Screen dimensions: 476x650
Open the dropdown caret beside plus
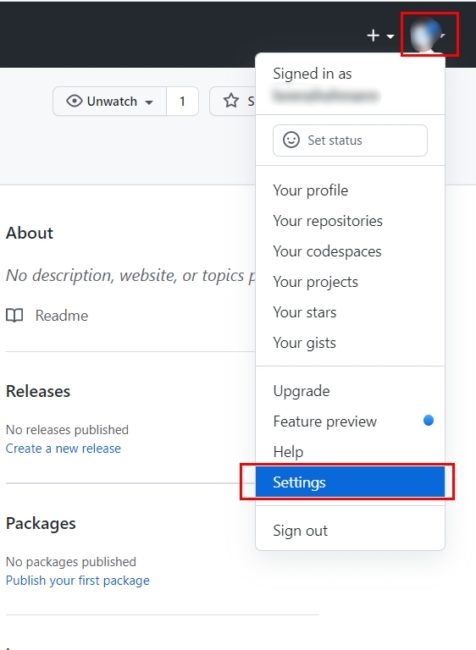point(390,36)
